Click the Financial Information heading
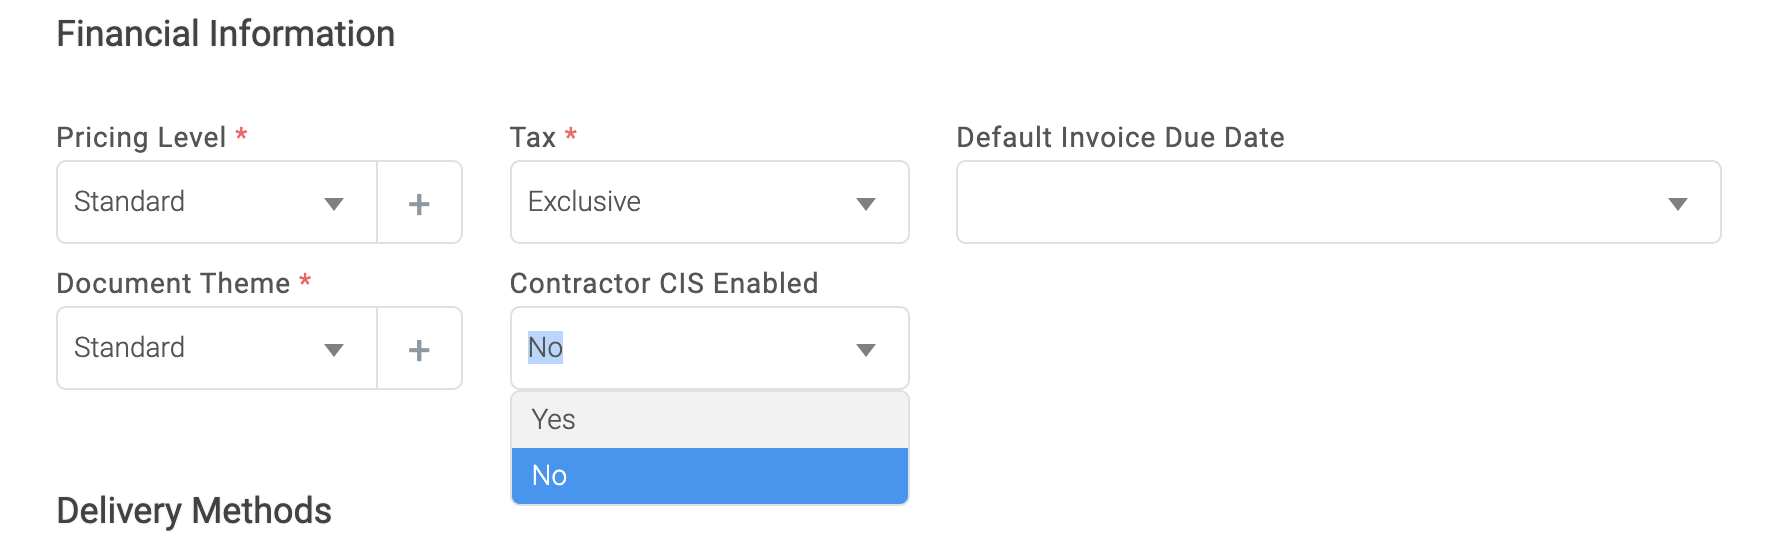This screenshot has width=1768, height=560. pos(225,34)
